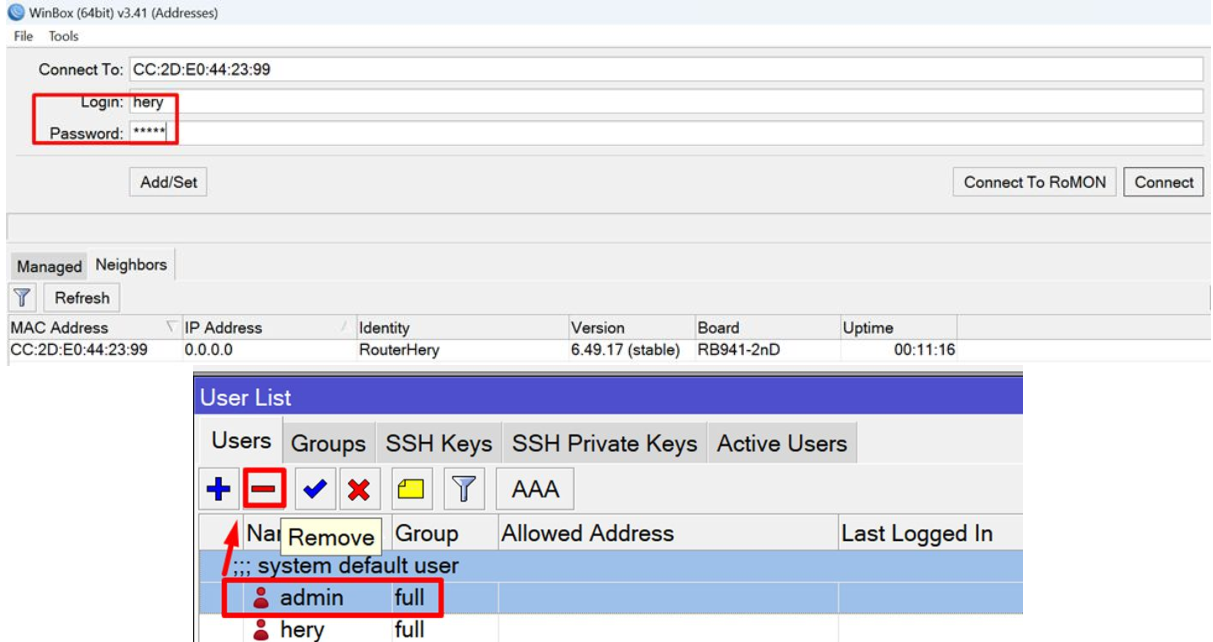This screenshot has height=642, width=1213.
Task: Switch to the Groups tab
Action: click(328, 443)
